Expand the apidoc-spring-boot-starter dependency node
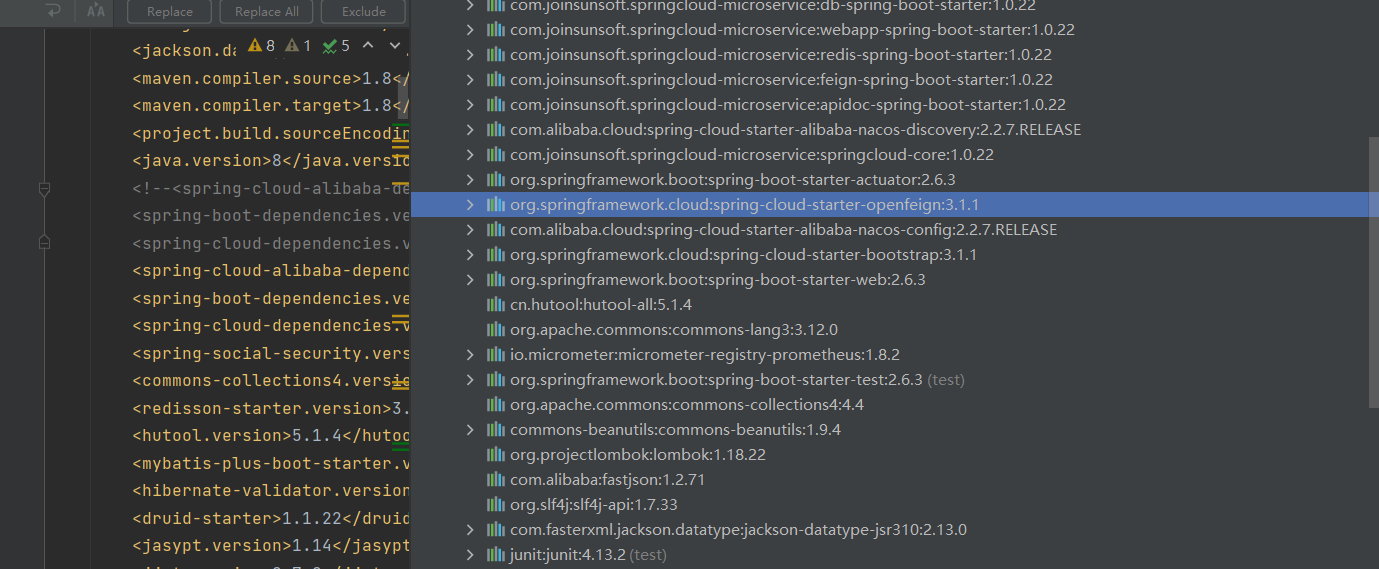The height and width of the screenshot is (569, 1379). [470, 105]
